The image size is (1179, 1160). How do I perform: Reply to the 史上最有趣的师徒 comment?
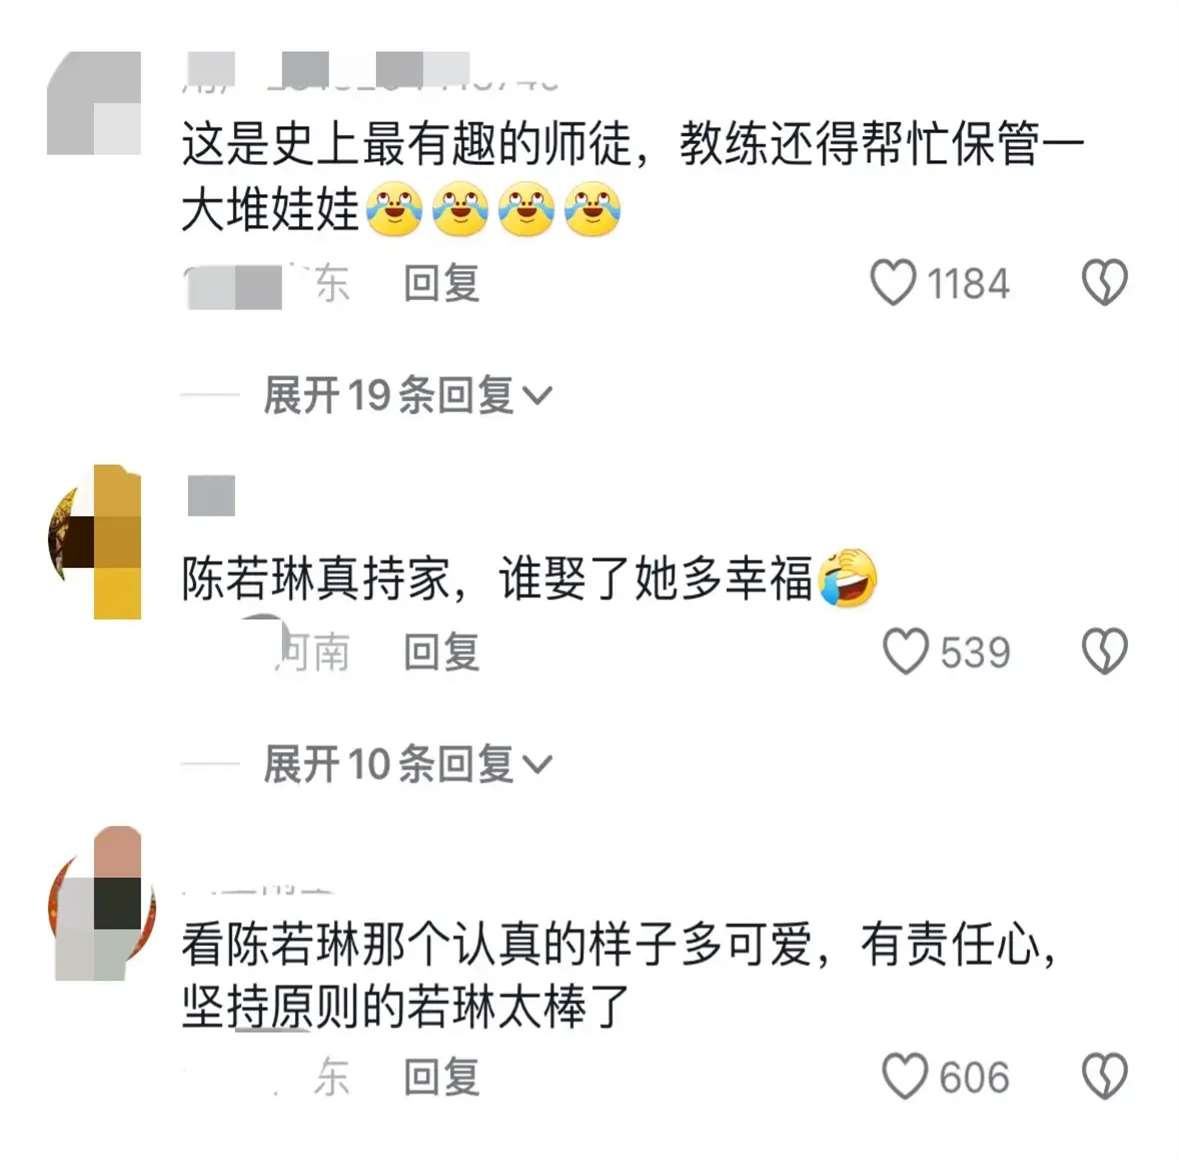(x=441, y=284)
